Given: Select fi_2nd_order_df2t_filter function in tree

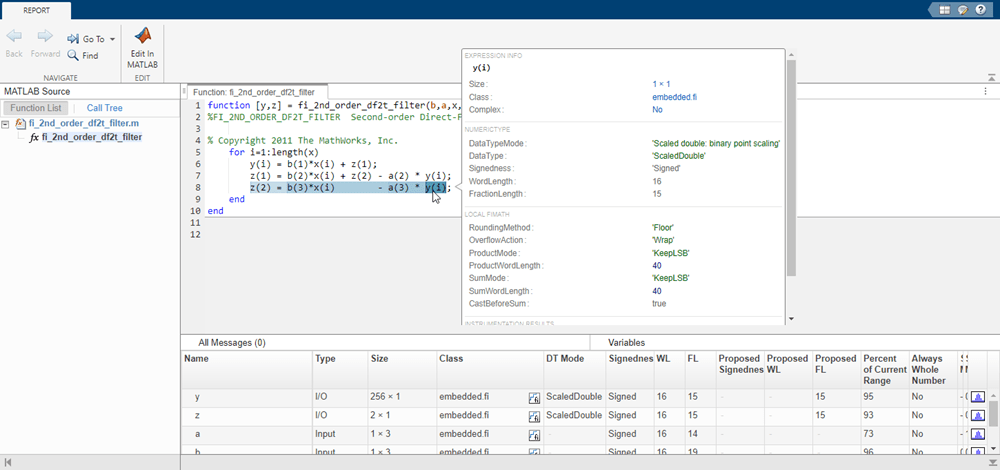Looking at the screenshot, I should pyautogui.click(x=91, y=137).
